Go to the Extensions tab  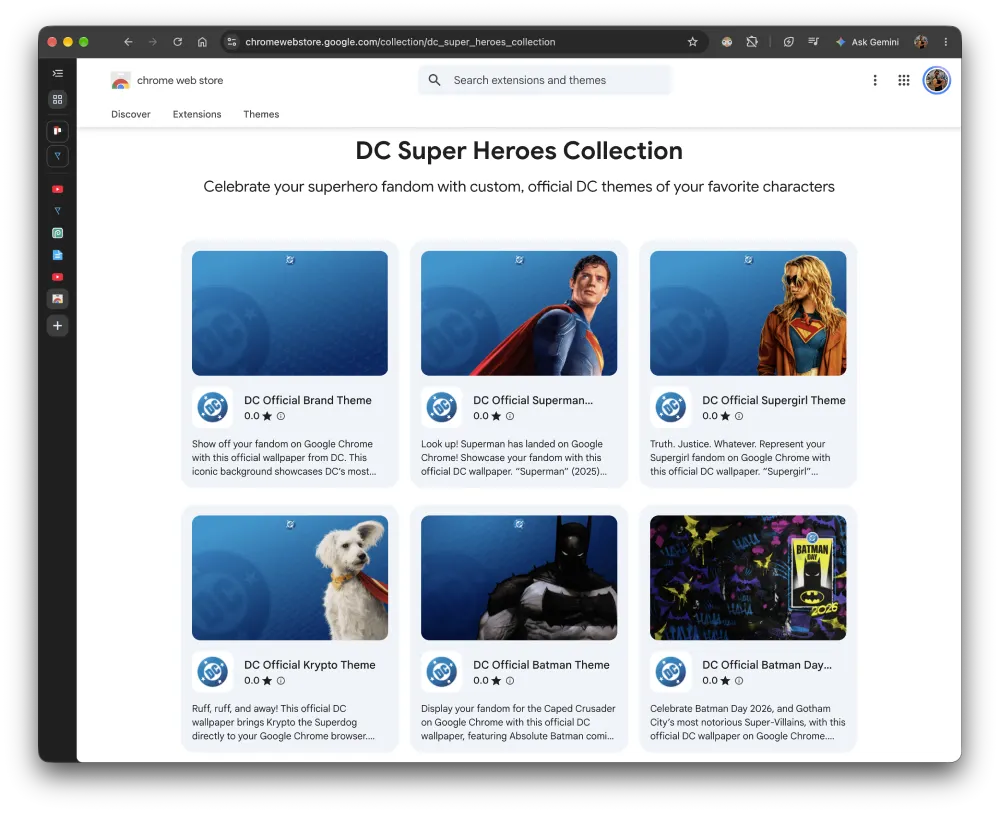(x=197, y=114)
